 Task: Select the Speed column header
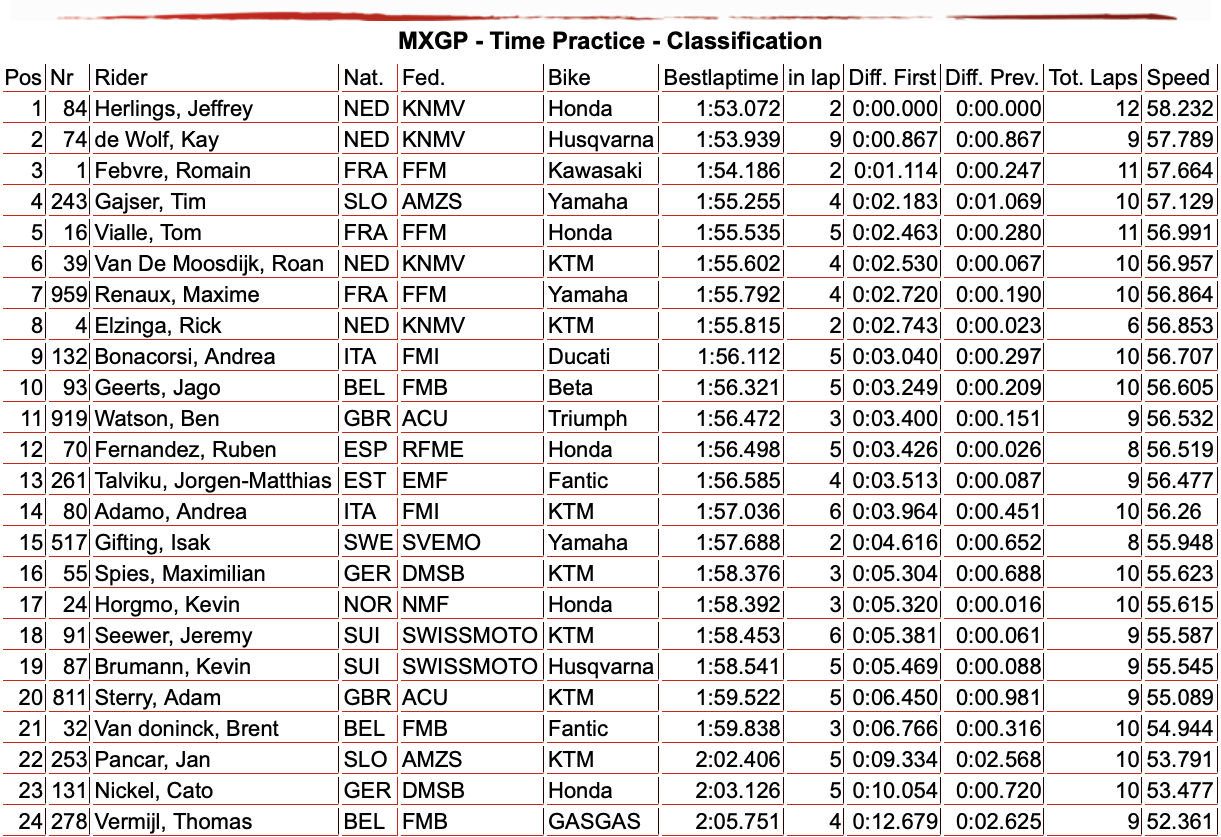tap(1178, 78)
